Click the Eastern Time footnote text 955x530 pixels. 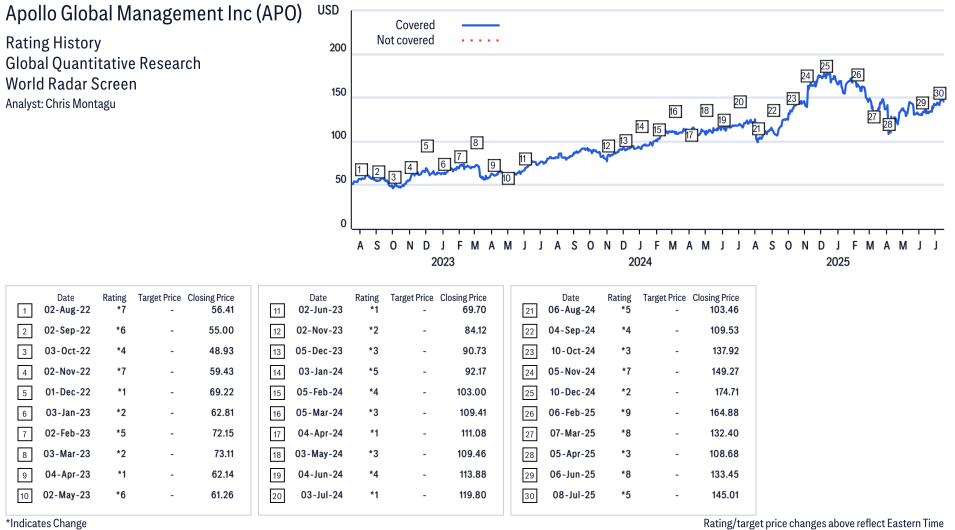823,523
